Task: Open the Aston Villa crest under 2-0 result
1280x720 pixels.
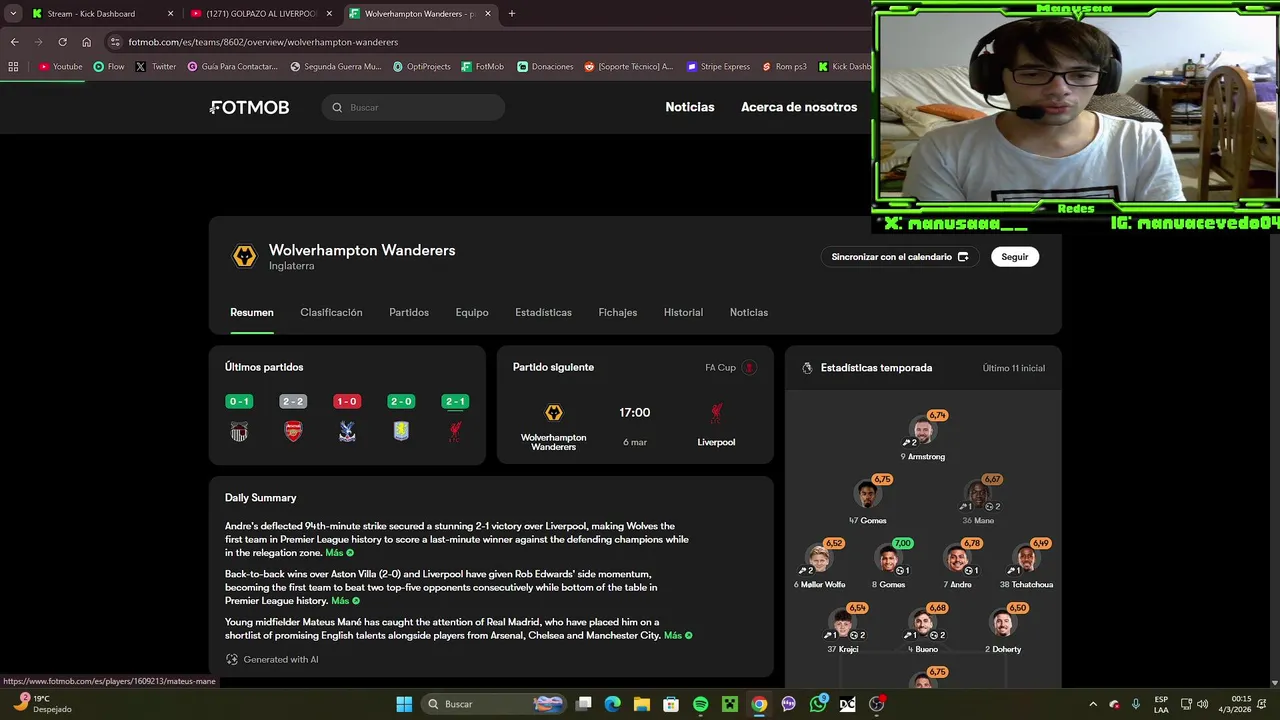Action: tap(401, 431)
